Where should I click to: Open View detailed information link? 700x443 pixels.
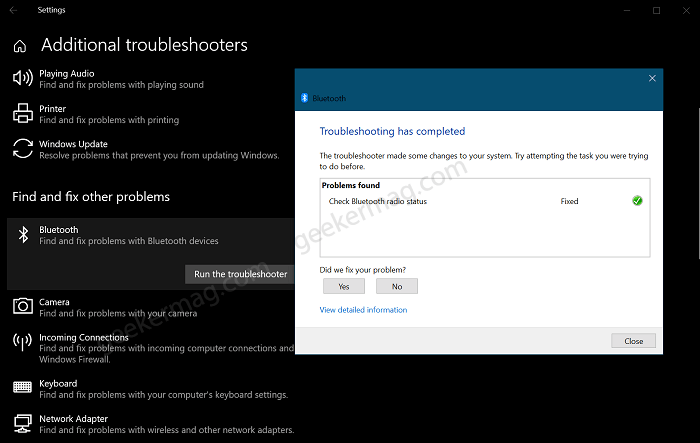tap(363, 310)
